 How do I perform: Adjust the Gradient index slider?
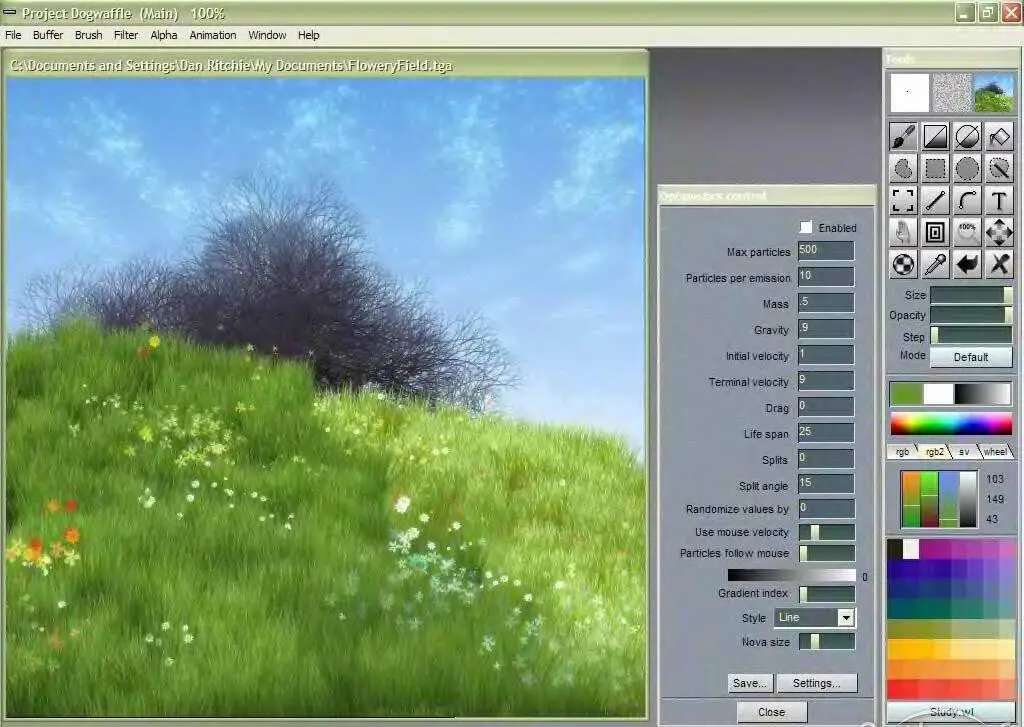[827, 594]
